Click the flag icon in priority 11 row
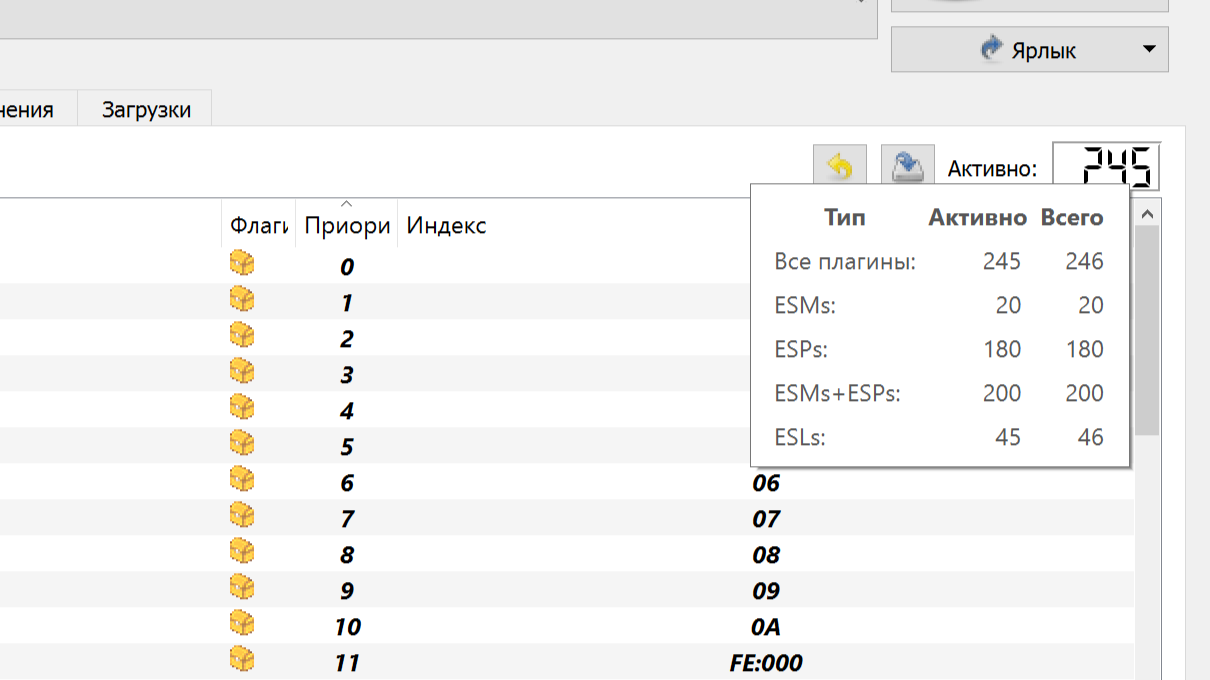The height and width of the screenshot is (680, 1210). [241, 660]
